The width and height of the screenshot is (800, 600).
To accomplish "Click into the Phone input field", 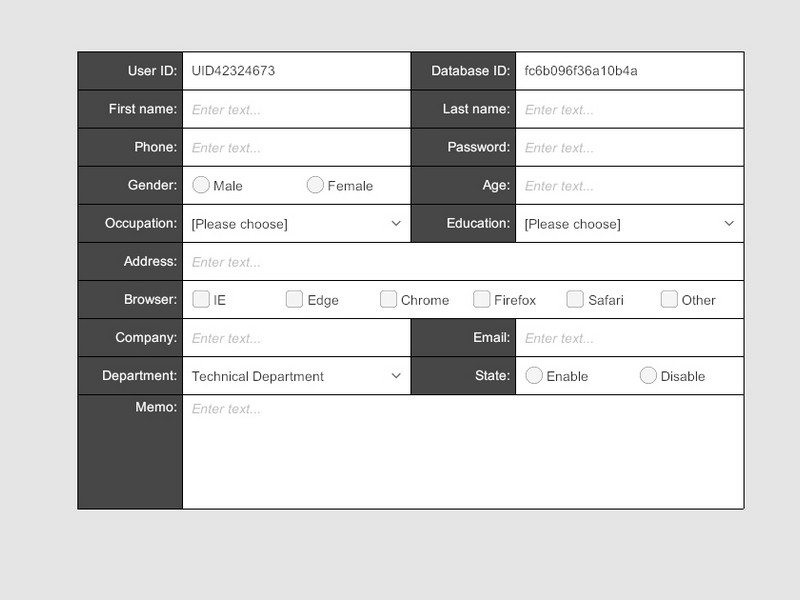I will pos(296,147).
